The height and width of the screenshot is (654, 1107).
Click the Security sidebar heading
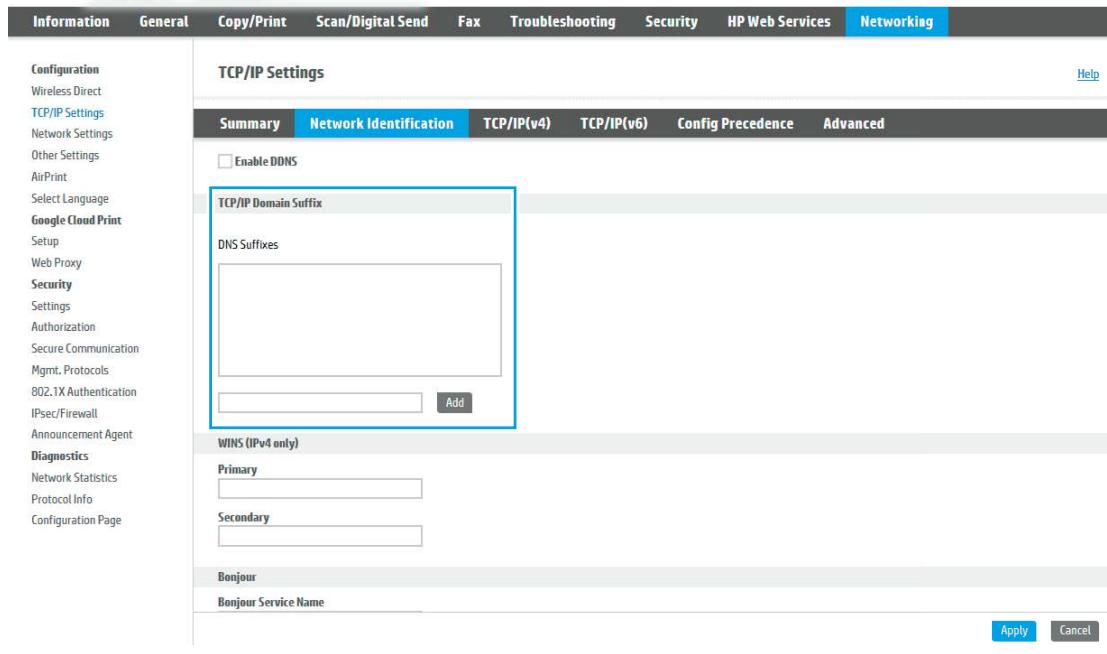52,285
